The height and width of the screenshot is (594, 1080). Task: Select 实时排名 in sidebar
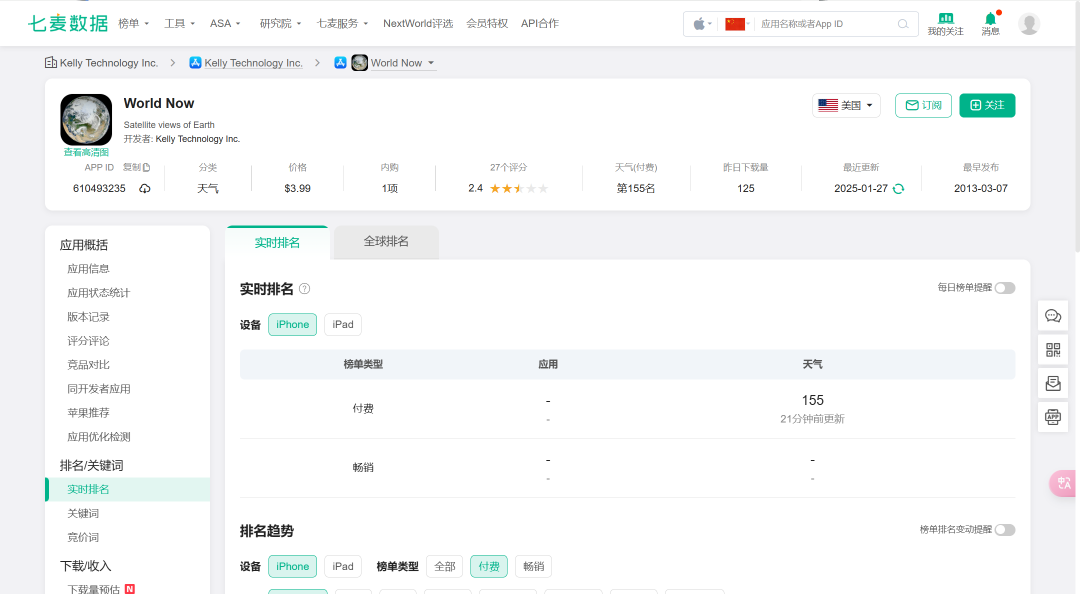point(128,489)
